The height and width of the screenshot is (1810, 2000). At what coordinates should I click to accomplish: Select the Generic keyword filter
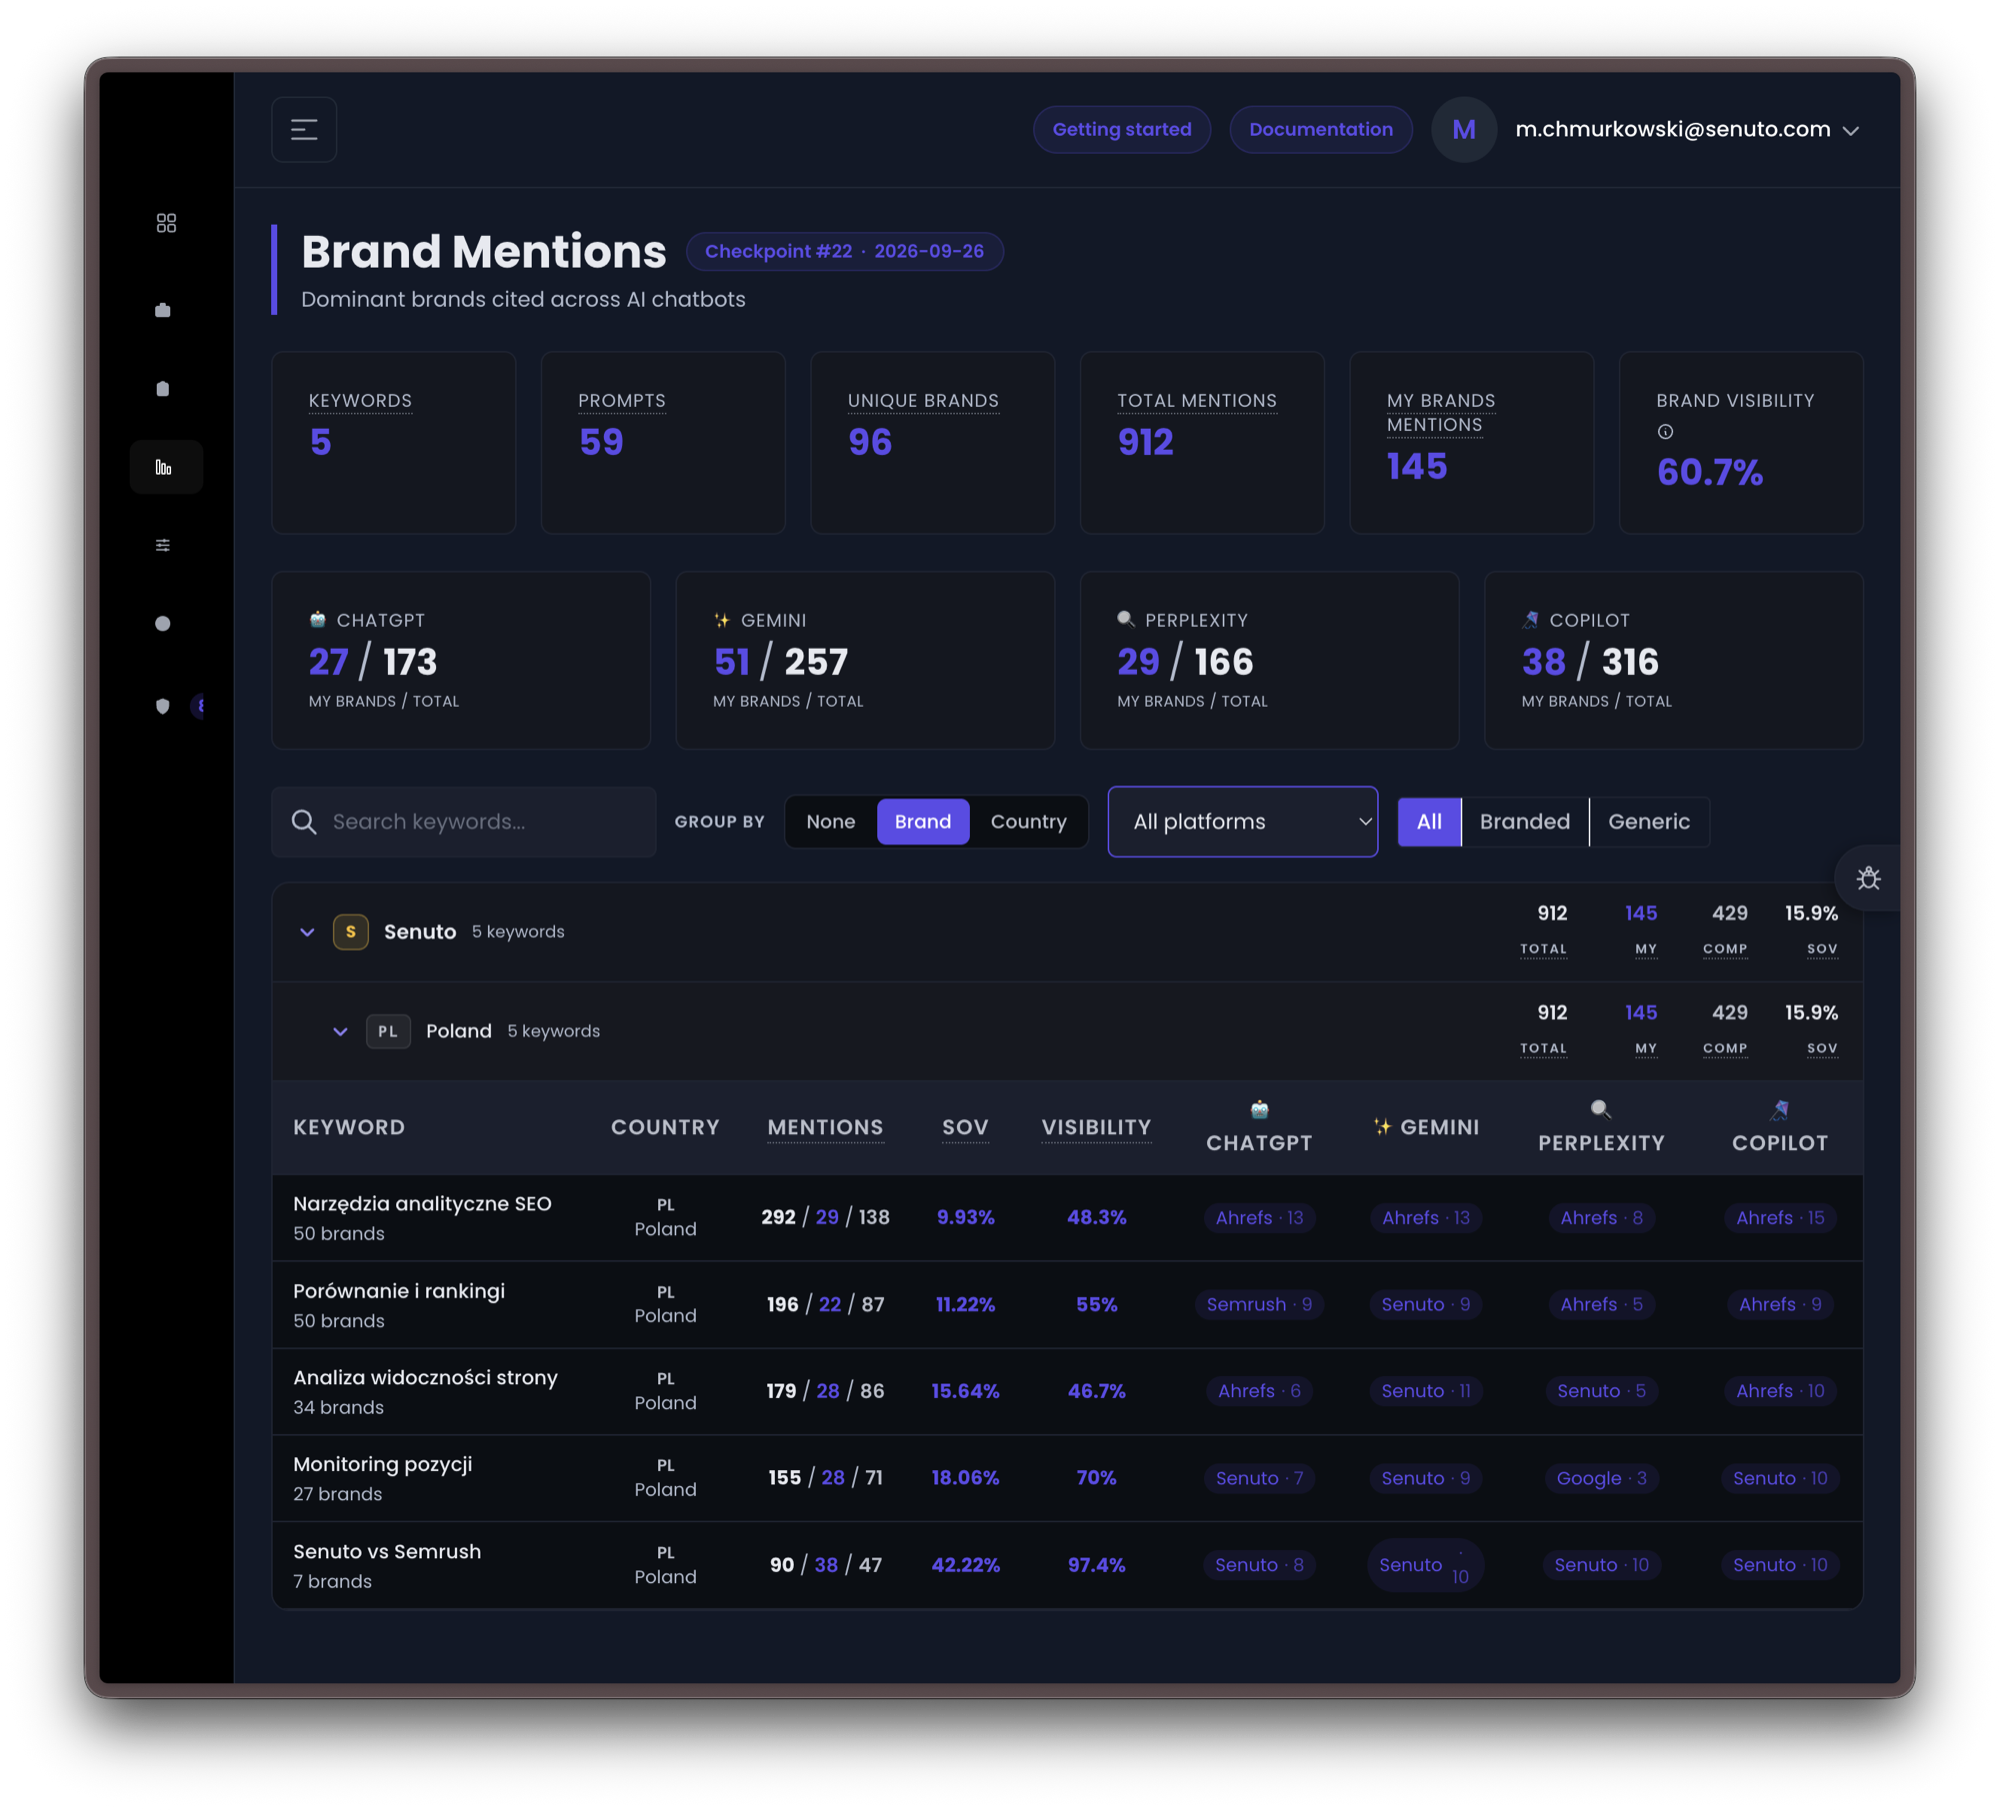1648,821
